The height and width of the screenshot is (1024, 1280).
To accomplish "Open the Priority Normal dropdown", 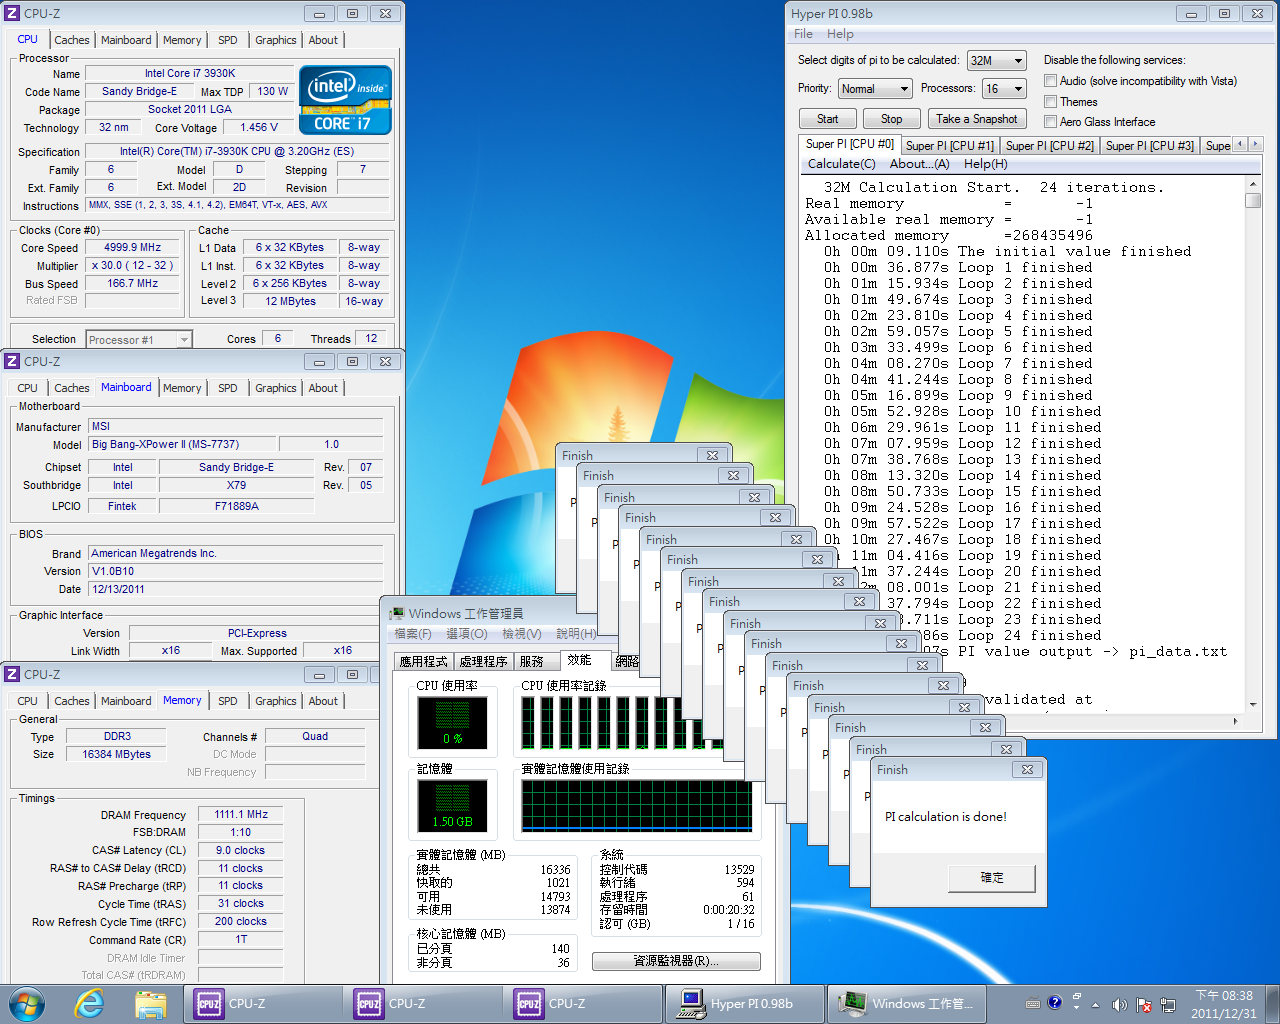I will tap(875, 89).
